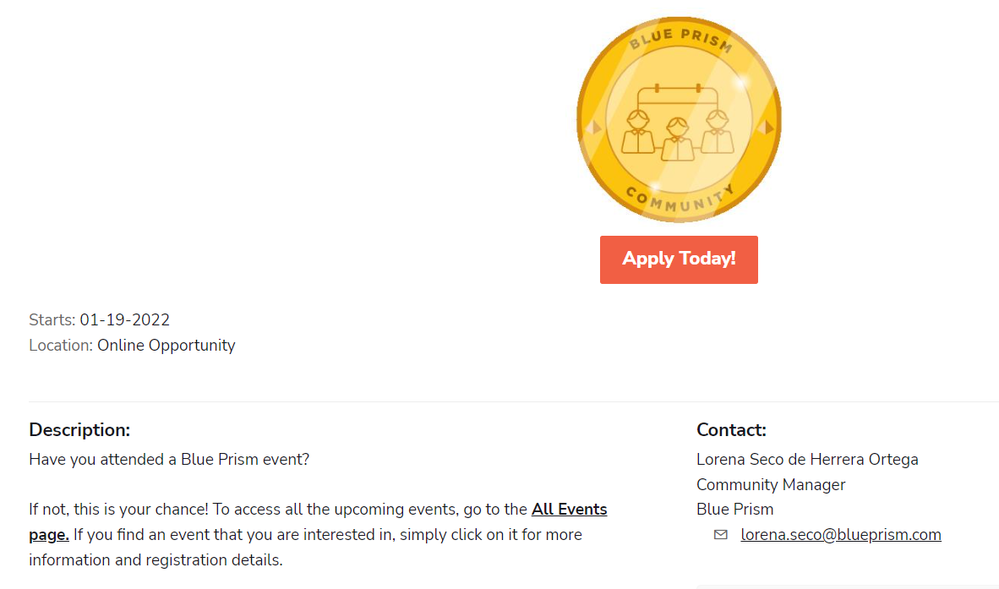Select the middle person figure in badge
This screenshot has height=589, width=999.
click(x=679, y=140)
